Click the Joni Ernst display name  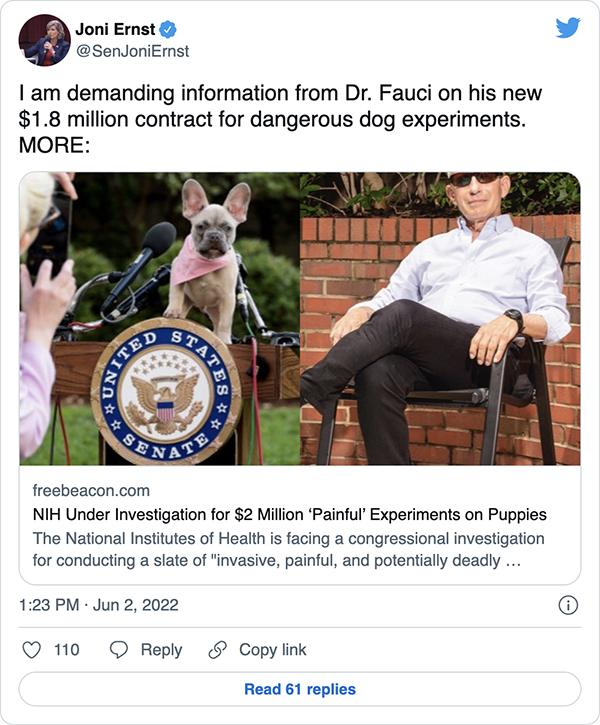[x=117, y=30]
